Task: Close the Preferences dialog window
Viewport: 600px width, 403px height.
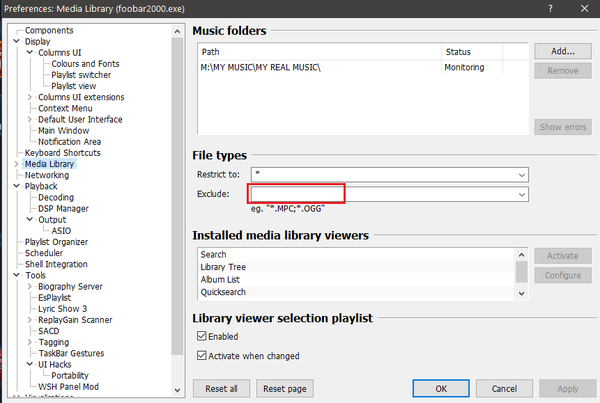Action: click(581, 9)
